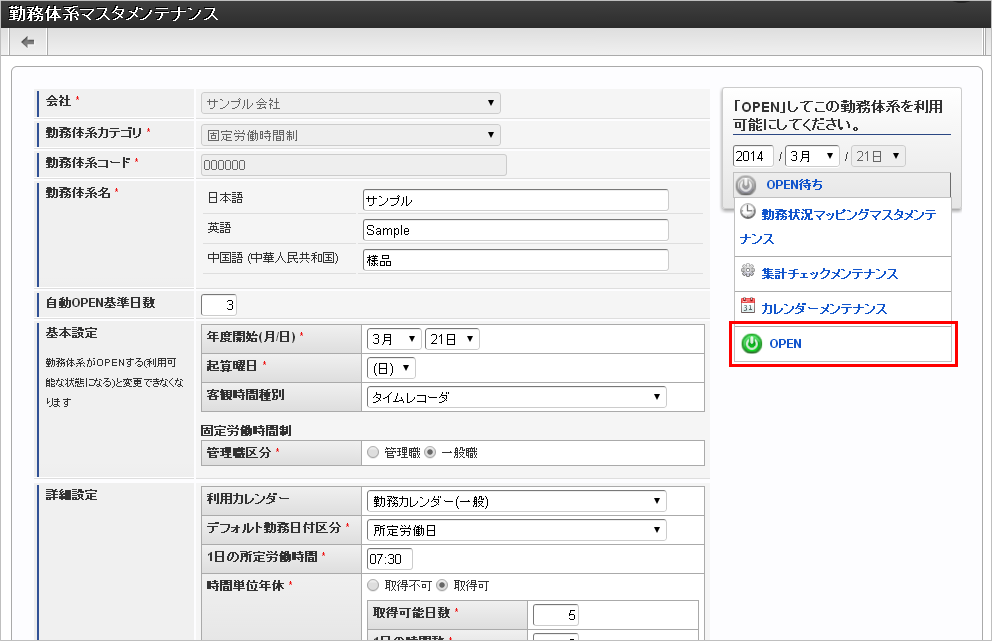This screenshot has height=641, width=992.
Task: Open the 起算曜日 dropdown showing (日)
Action: (391, 368)
